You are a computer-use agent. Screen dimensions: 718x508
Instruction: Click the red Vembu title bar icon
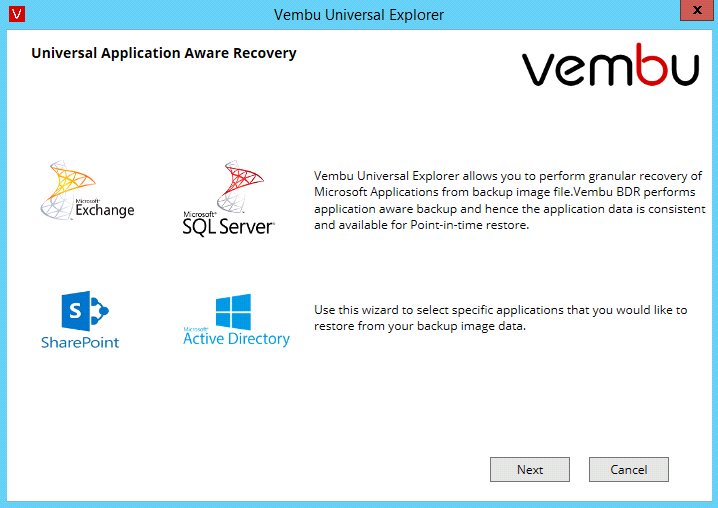point(17,14)
